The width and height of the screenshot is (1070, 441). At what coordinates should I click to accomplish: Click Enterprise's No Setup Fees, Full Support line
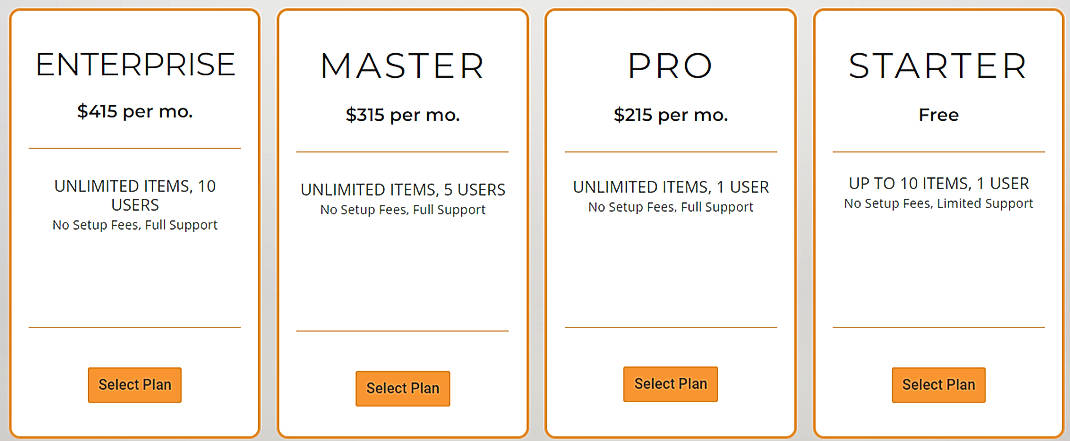click(135, 225)
